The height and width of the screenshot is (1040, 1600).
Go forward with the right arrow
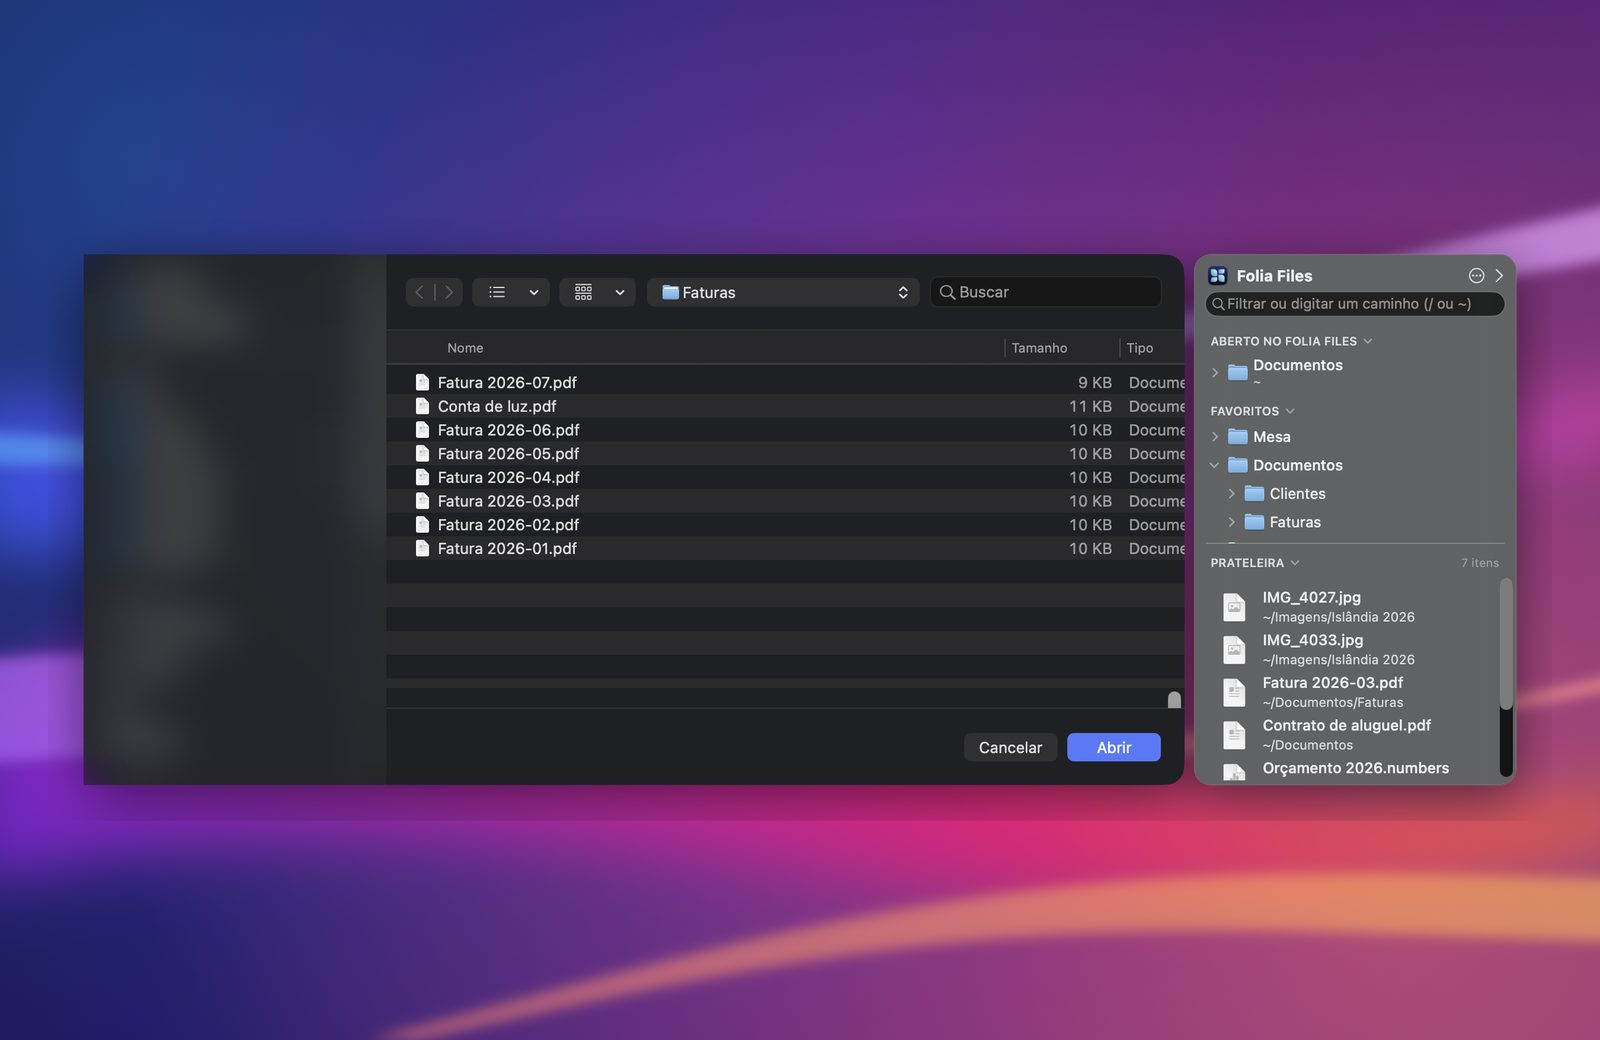click(449, 292)
